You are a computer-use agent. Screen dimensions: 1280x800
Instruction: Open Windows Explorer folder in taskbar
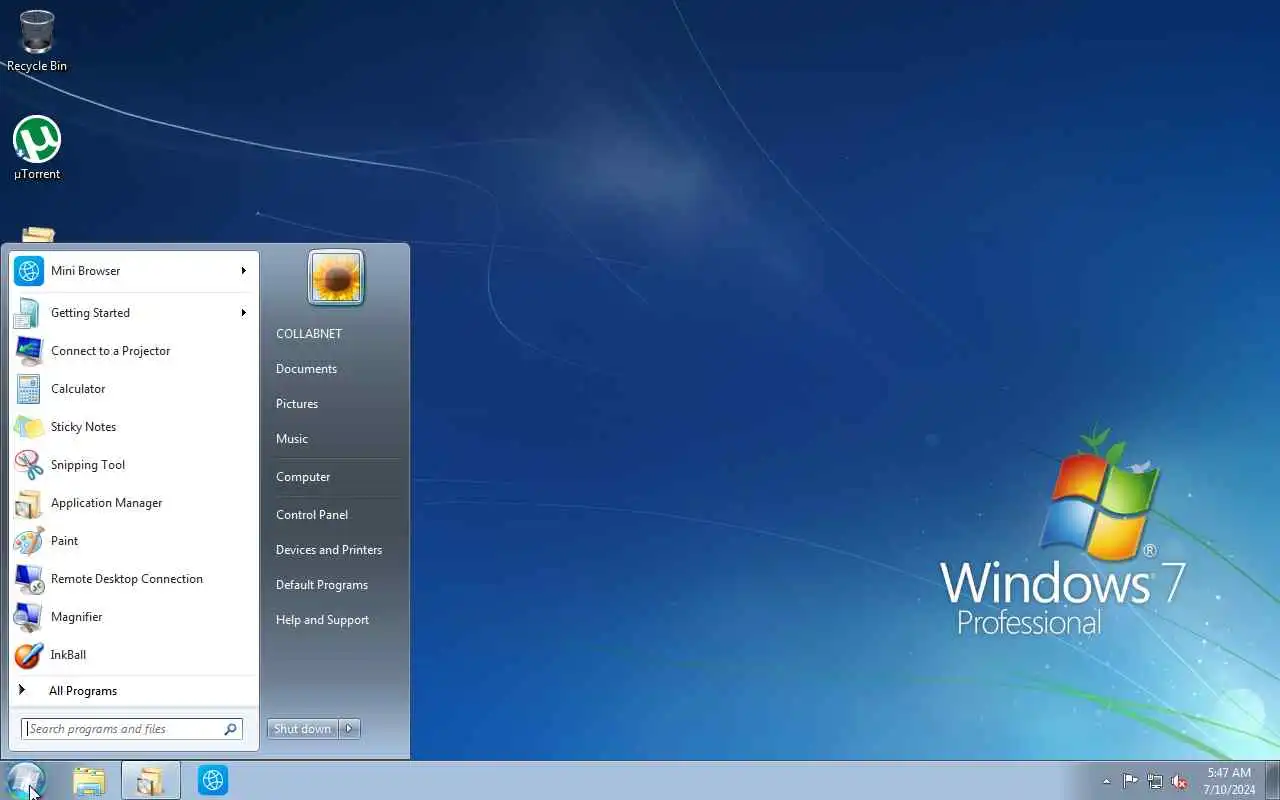coord(89,780)
